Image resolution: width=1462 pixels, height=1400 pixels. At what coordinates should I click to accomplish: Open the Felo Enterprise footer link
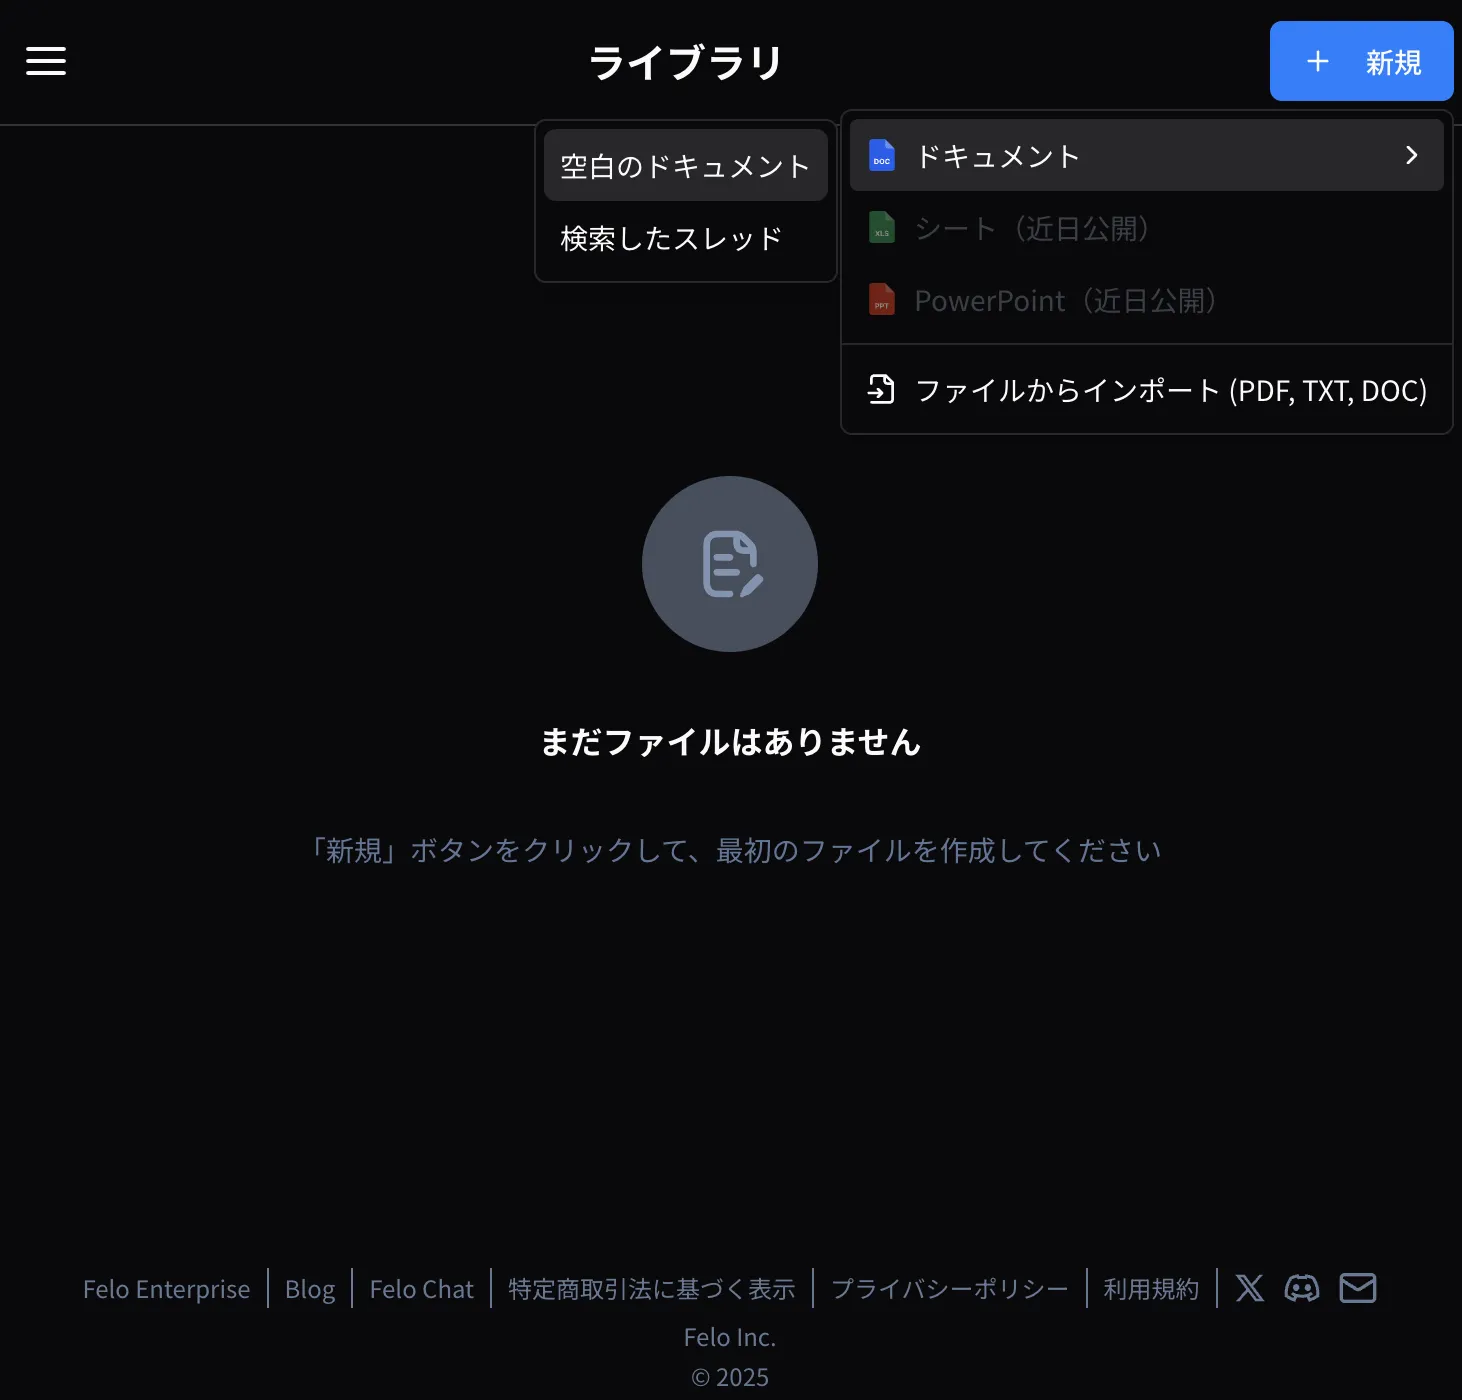point(166,1289)
